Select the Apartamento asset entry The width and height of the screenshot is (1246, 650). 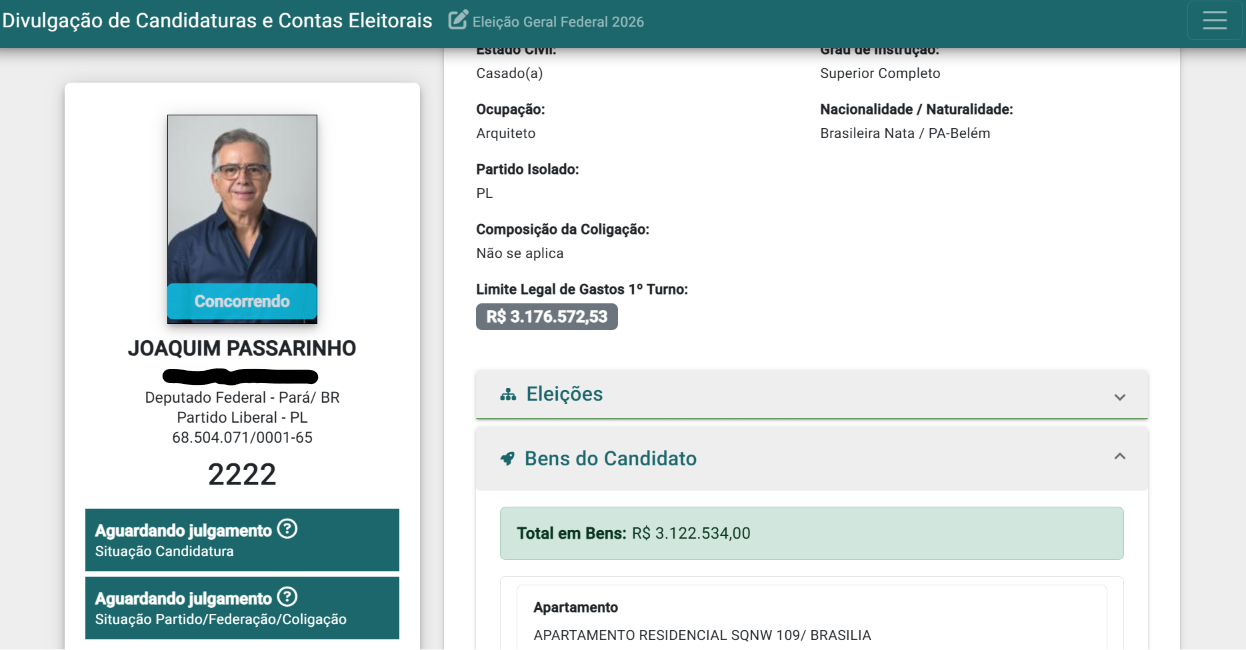tap(812, 618)
